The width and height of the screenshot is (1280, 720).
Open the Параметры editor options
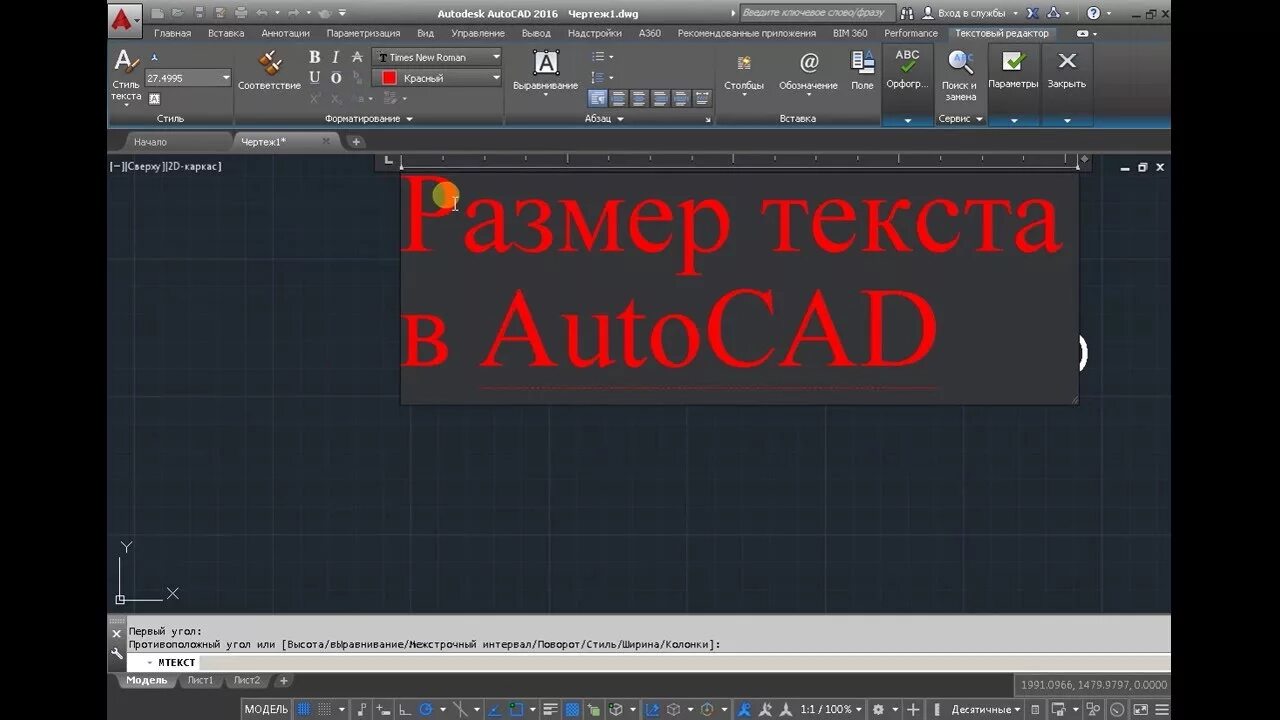coord(1013,70)
